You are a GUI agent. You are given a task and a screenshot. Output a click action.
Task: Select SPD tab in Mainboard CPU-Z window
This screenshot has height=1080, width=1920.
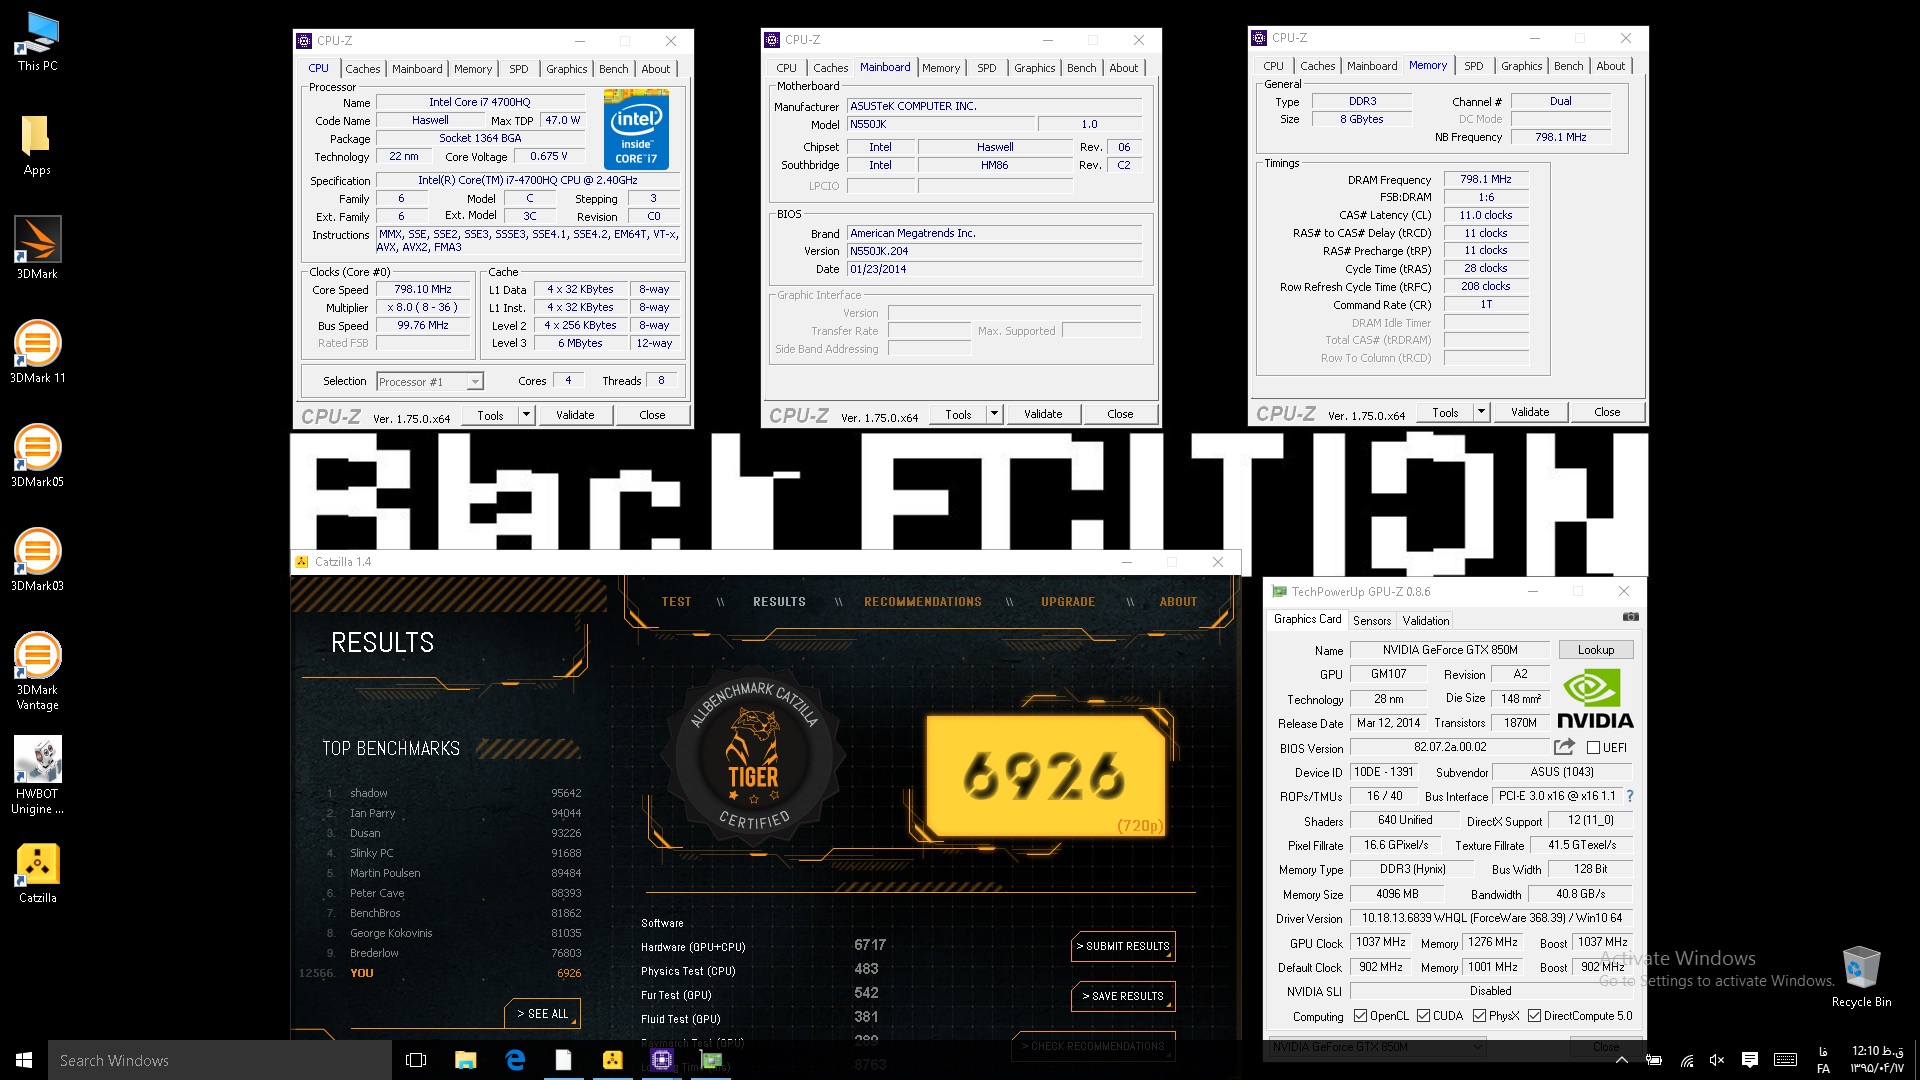986,68
